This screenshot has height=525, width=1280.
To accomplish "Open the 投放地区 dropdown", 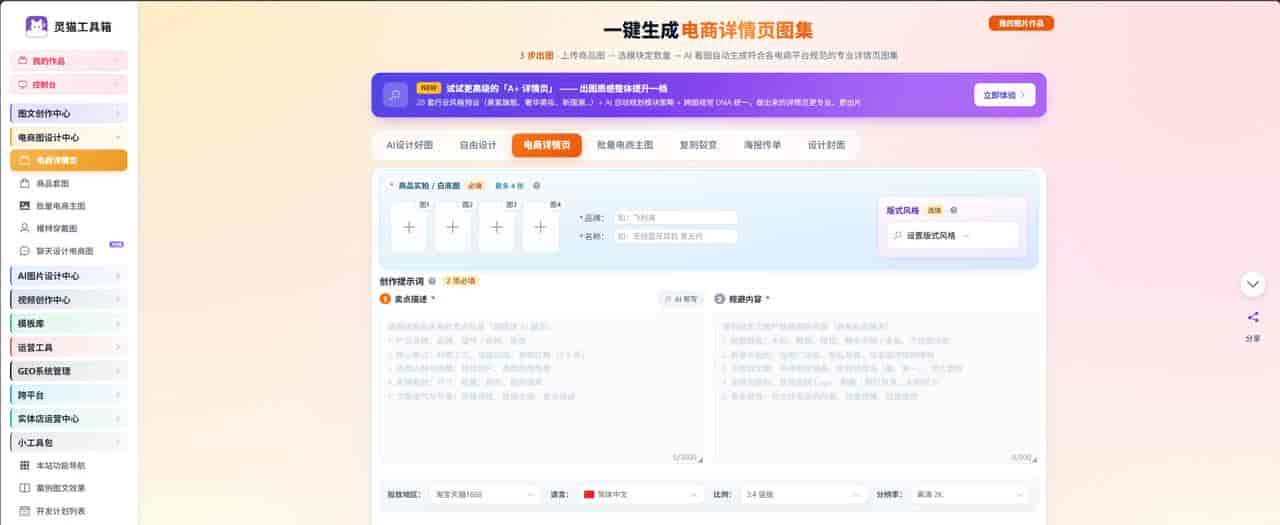I will [x=484, y=494].
